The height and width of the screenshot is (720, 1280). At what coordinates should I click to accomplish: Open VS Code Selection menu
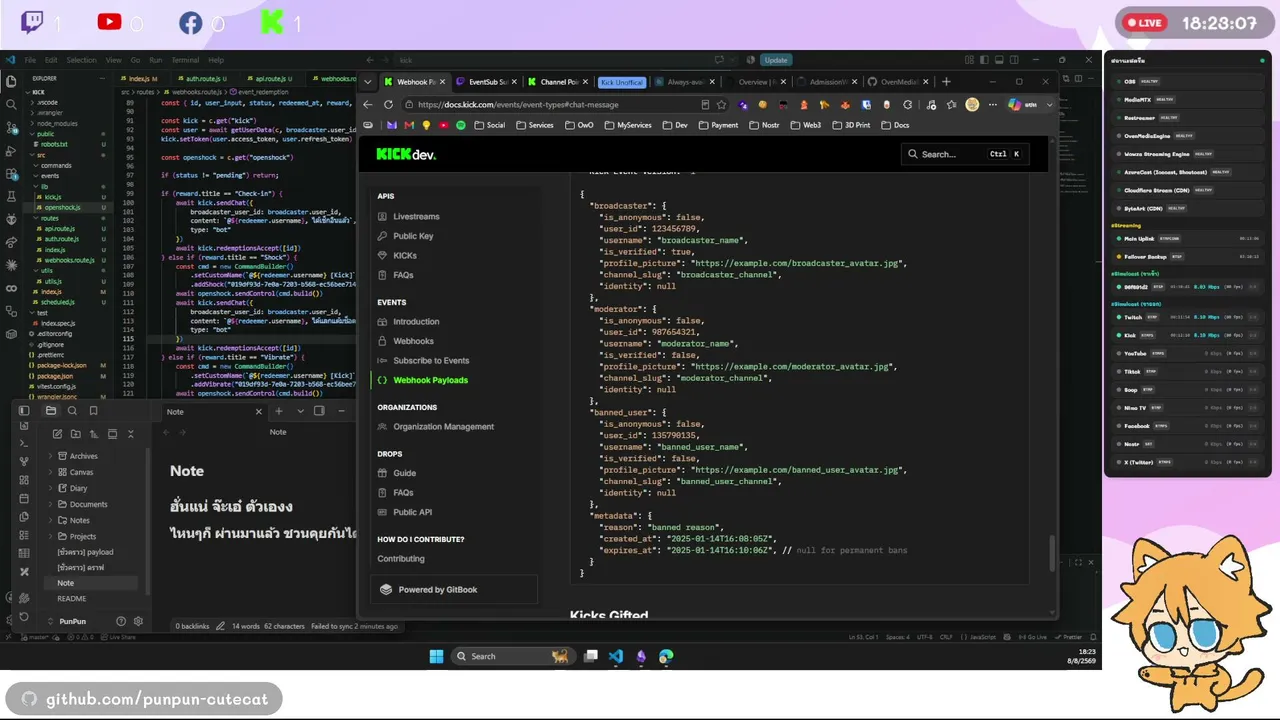[x=82, y=60]
